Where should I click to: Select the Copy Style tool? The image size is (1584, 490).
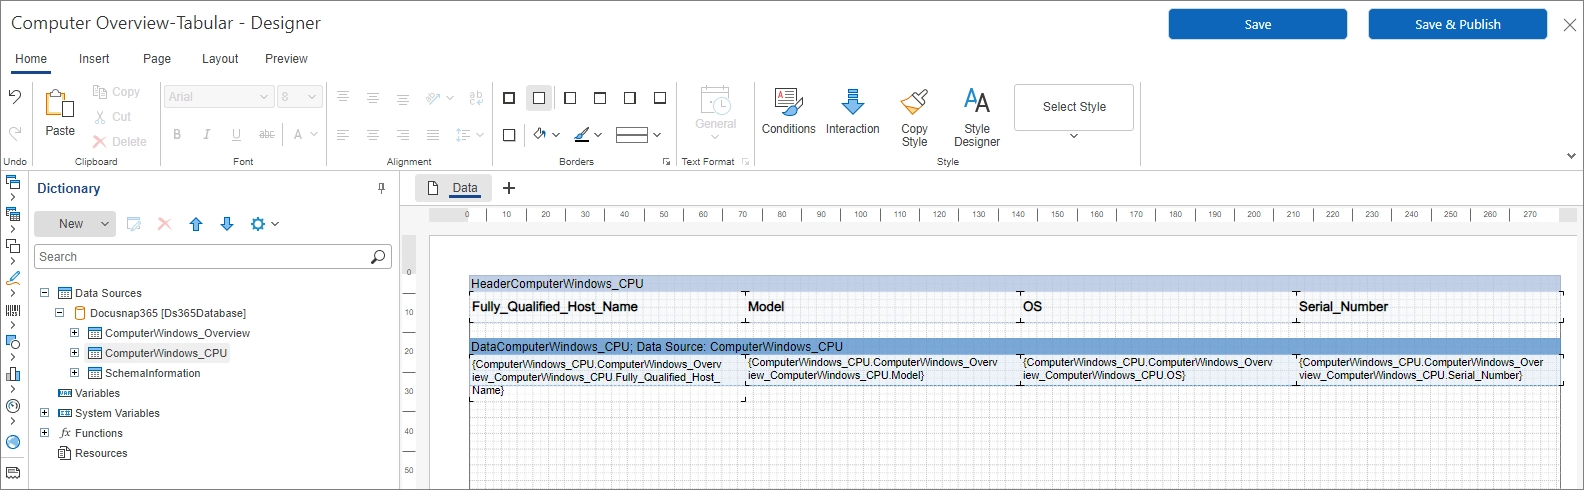[914, 103]
